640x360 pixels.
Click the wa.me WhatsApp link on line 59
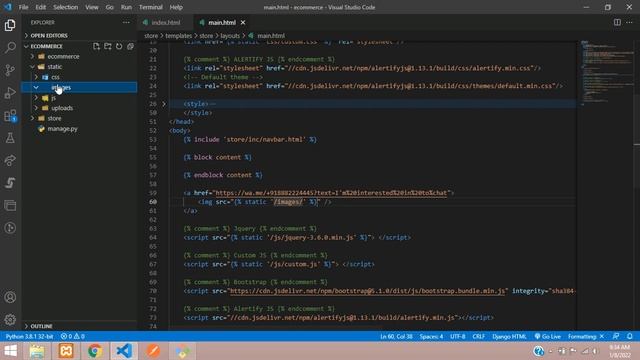click(331, 193)
